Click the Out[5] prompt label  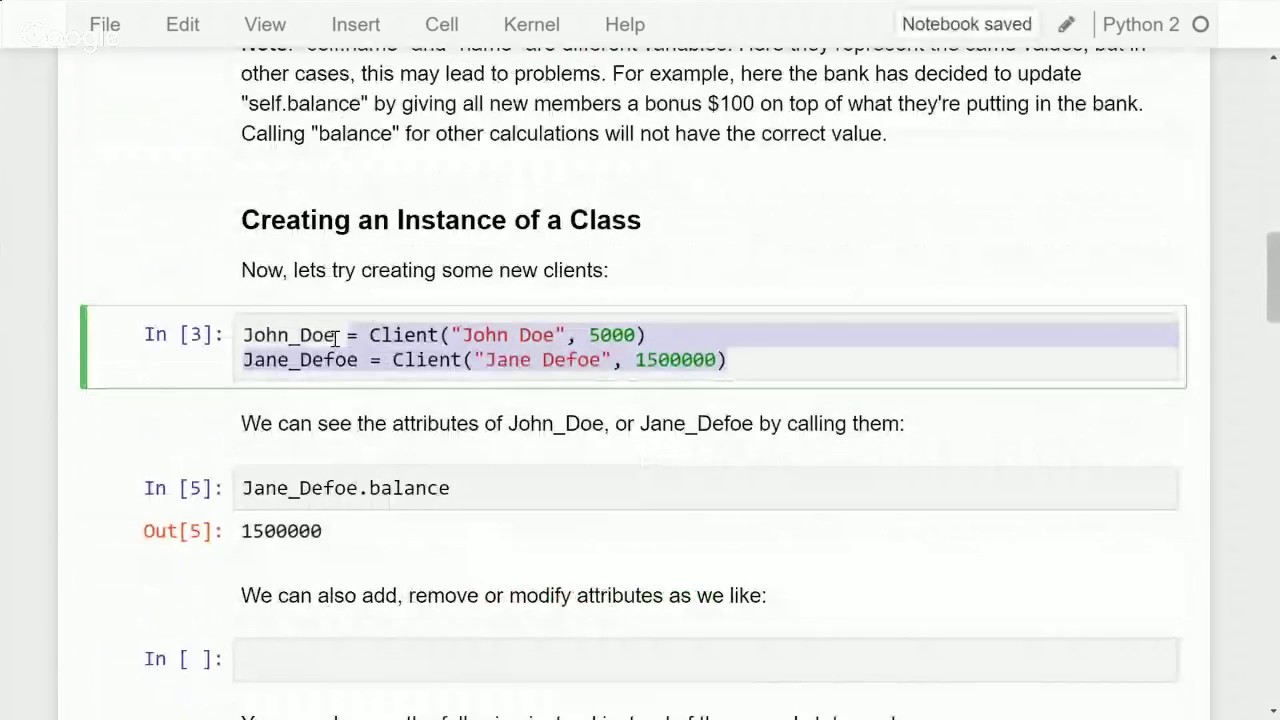183,531
